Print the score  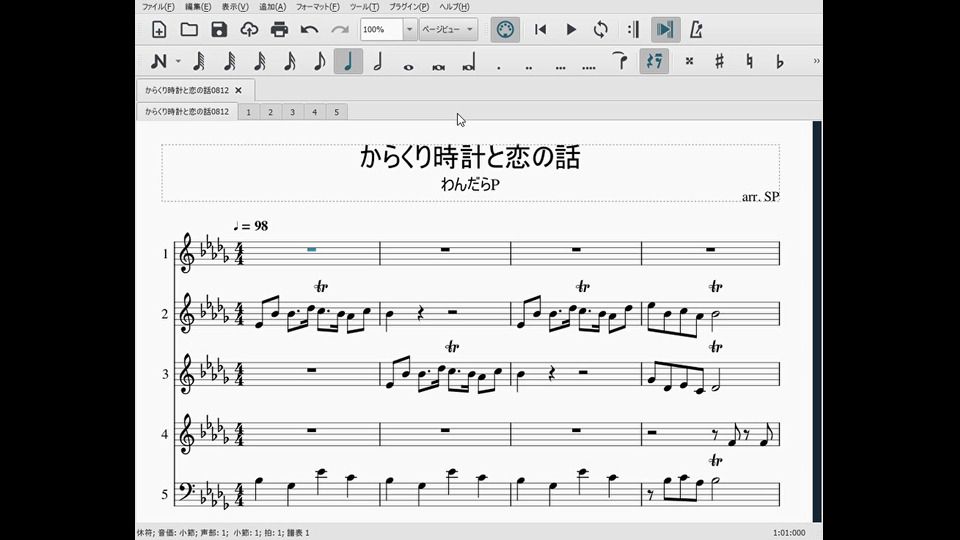click(279, 29)
